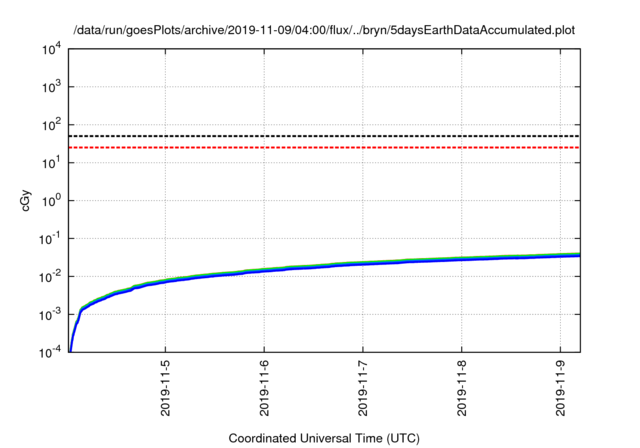Viewport: 640px width, 448px height.
Task: Click the 2019-11-9 date tick label
Action: [x=560, y=388]
